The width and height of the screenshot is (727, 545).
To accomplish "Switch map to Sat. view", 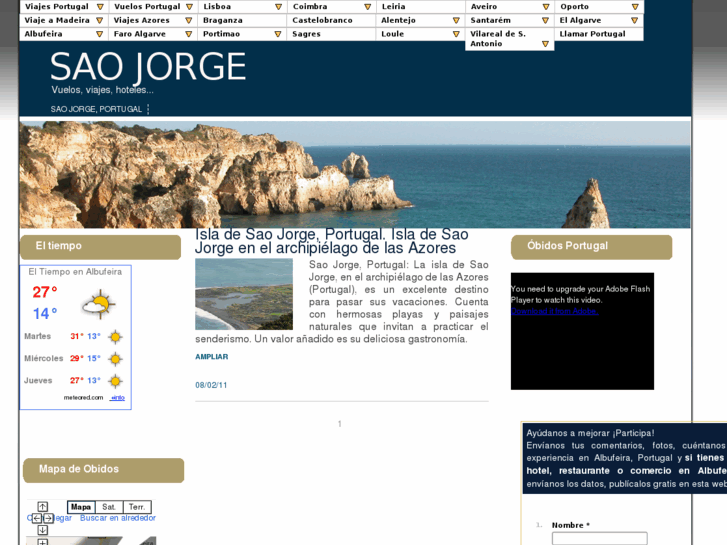I will click(x=109, y=507).
